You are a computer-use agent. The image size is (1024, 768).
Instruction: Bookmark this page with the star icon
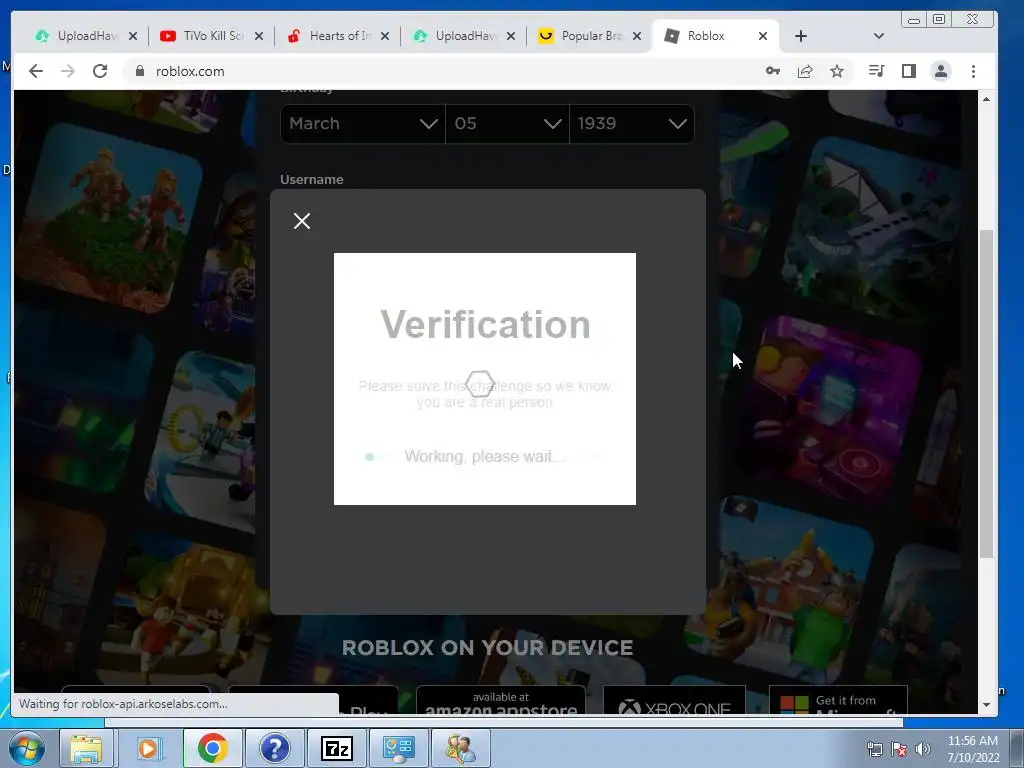click(x=837, y=71)
